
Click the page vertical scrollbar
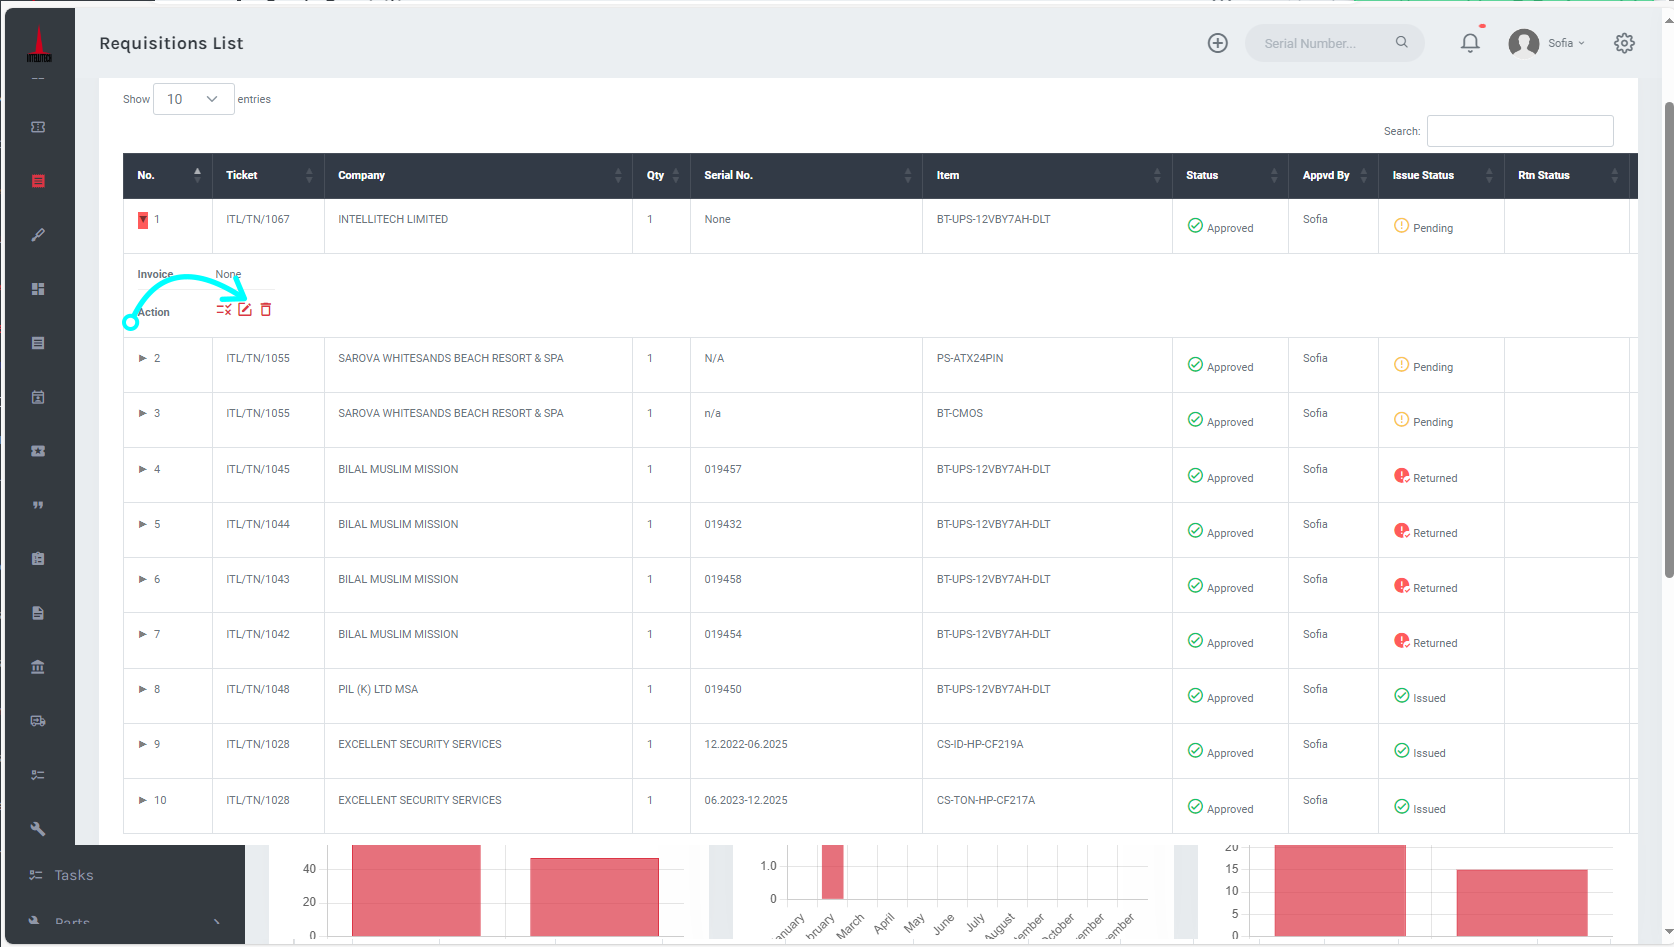[1668, 340]
